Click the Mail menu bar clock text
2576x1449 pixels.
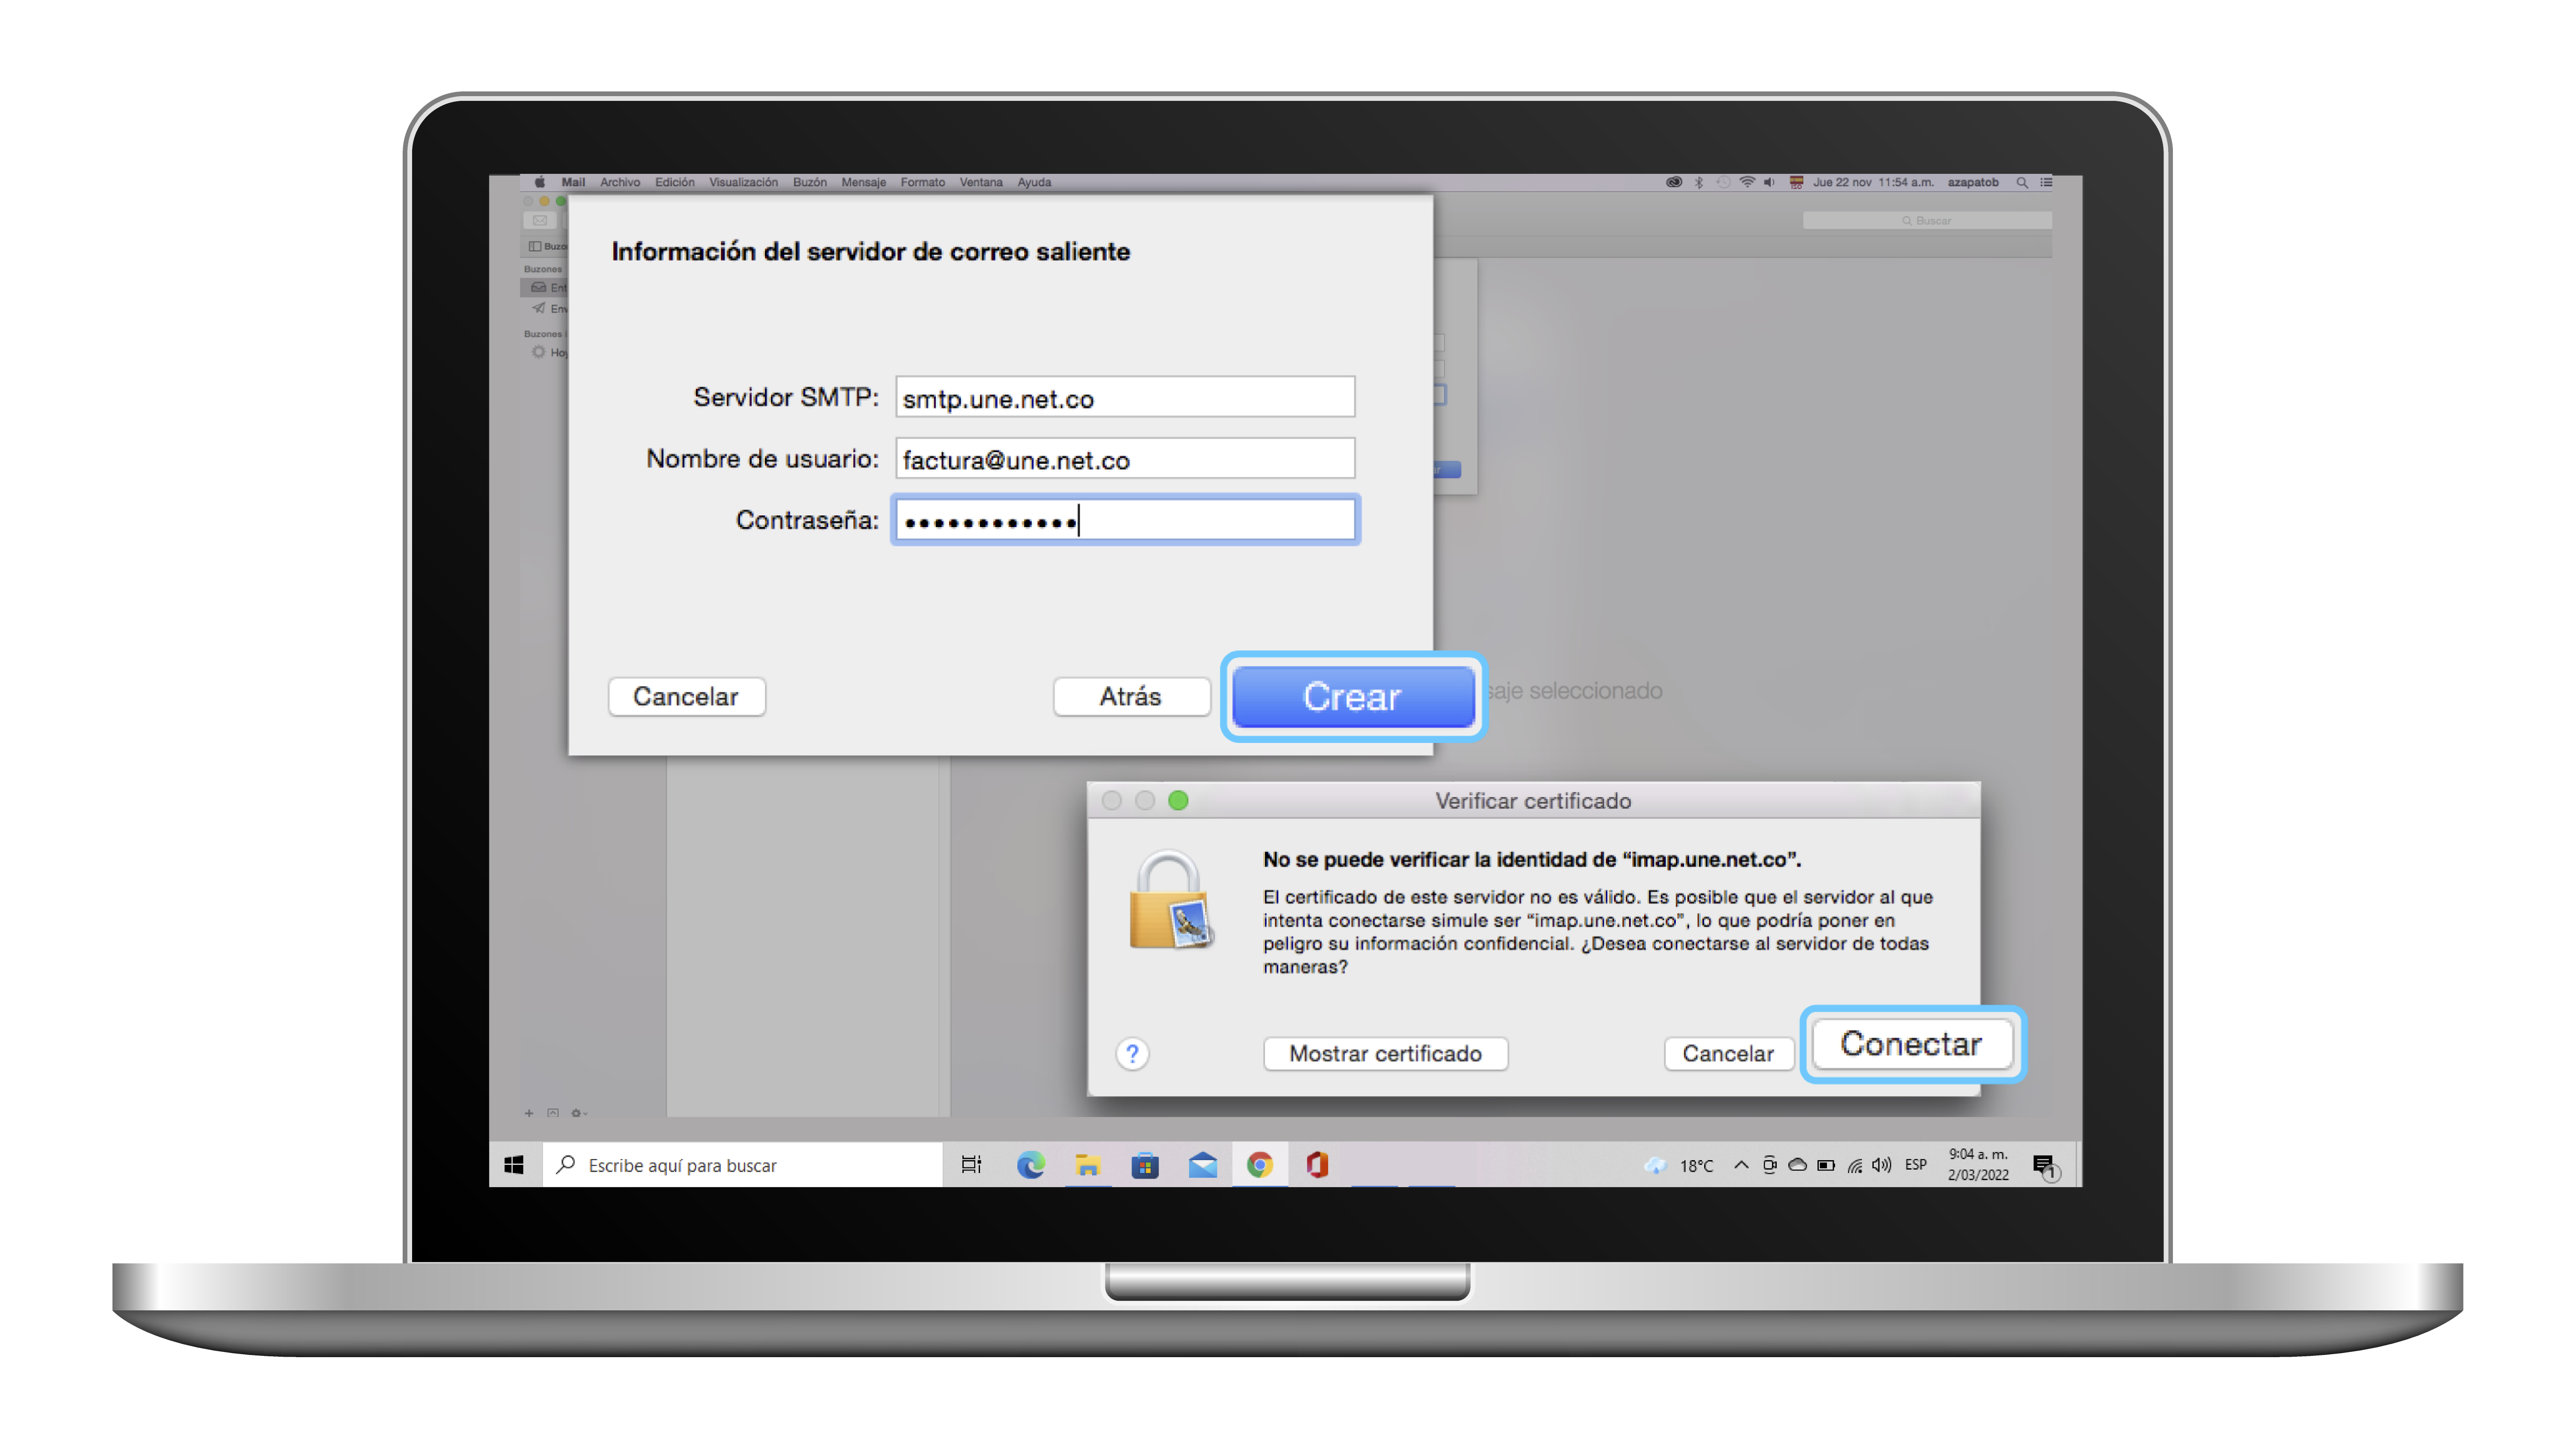1872,182
